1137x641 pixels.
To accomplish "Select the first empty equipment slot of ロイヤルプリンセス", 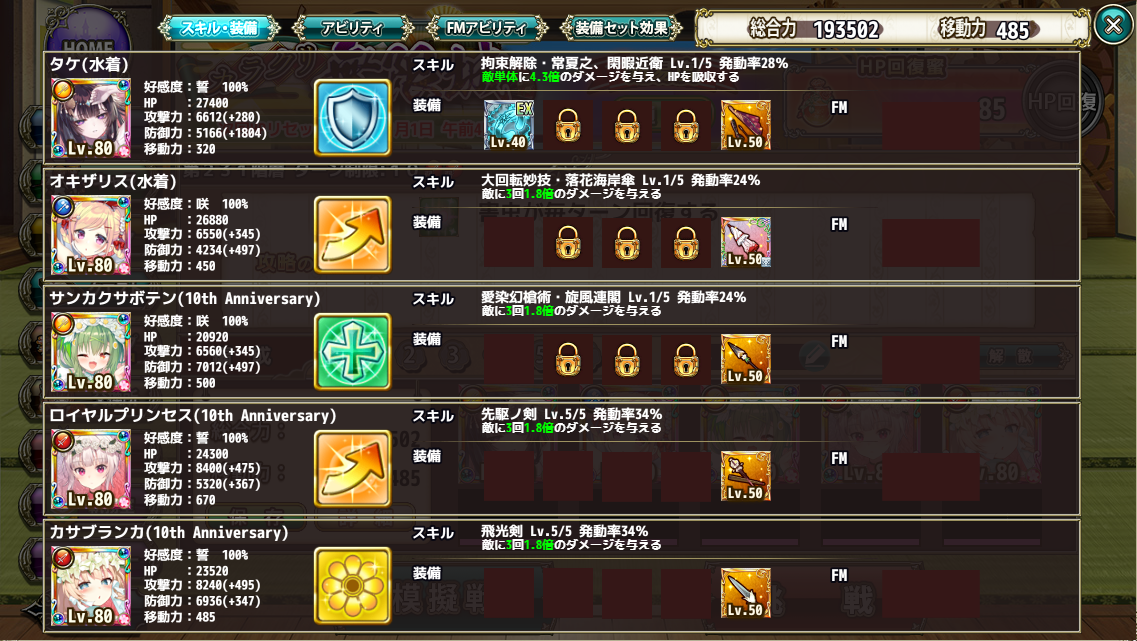I will point(509,476).
